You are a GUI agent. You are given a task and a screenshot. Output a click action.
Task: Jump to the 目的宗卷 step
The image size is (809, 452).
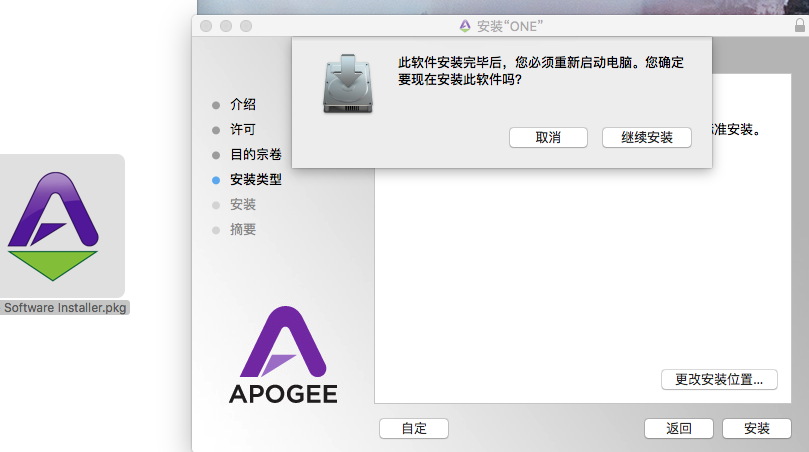(256, 155)
